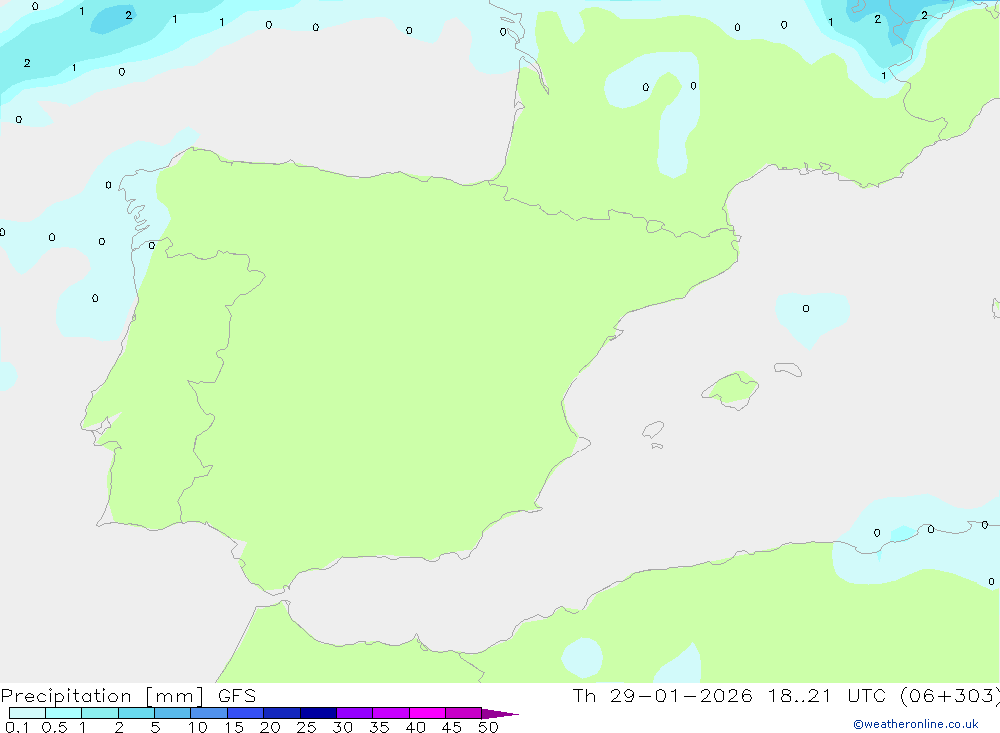This screenshot has height=733, width=1000.
Task: Pick the 25–30 mm legend color swatch
Action: (318, 713)
